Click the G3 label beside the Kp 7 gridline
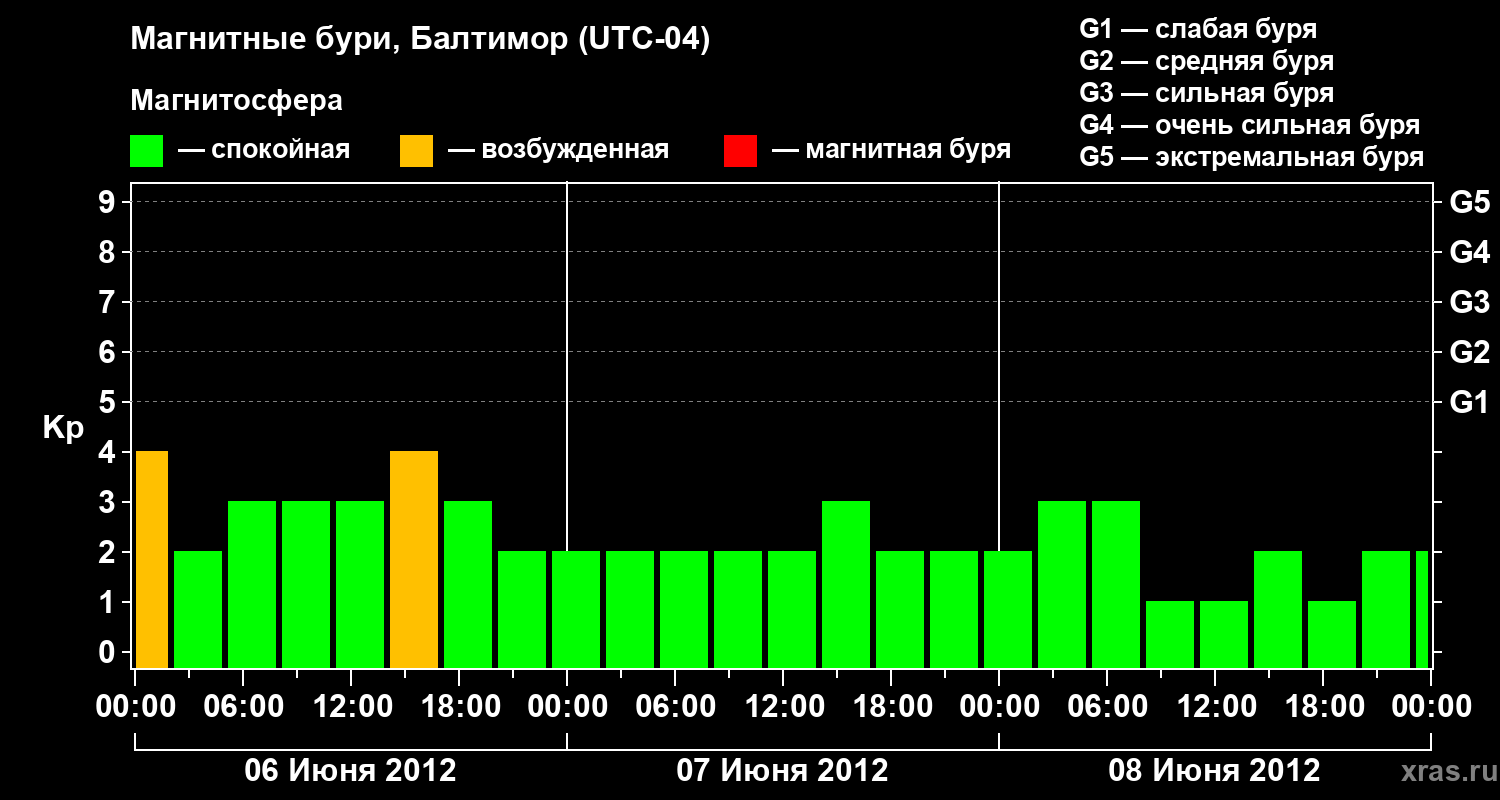 point(1469,302)
